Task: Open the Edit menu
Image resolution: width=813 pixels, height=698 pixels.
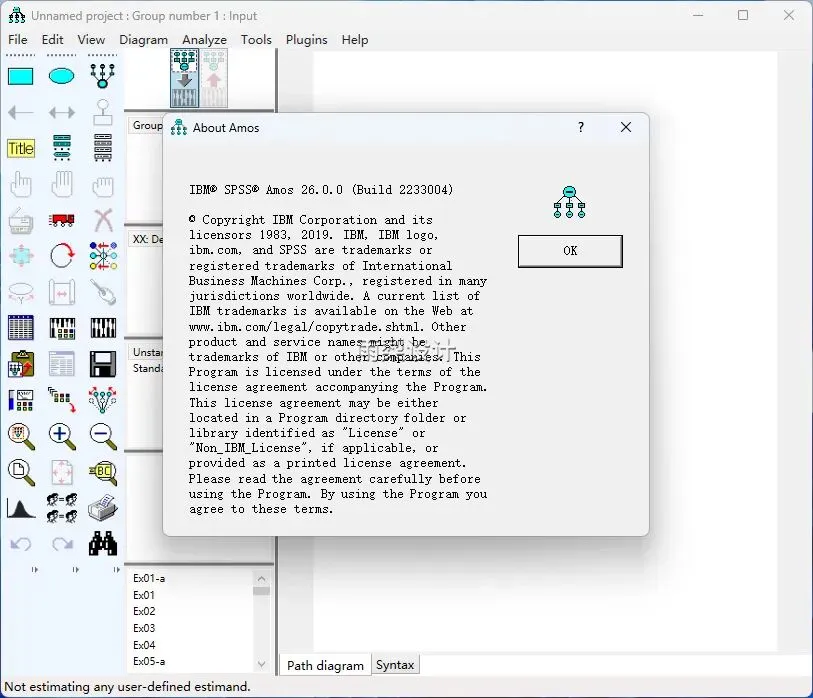Action: click(52, 40)
